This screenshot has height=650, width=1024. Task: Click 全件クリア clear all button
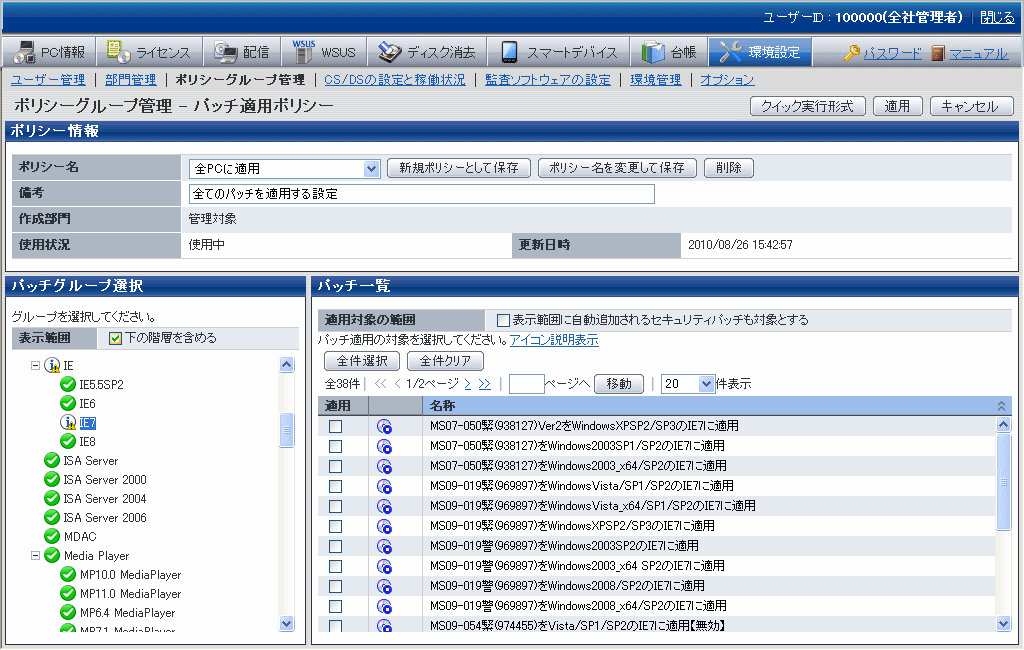(x=445, y=361)
